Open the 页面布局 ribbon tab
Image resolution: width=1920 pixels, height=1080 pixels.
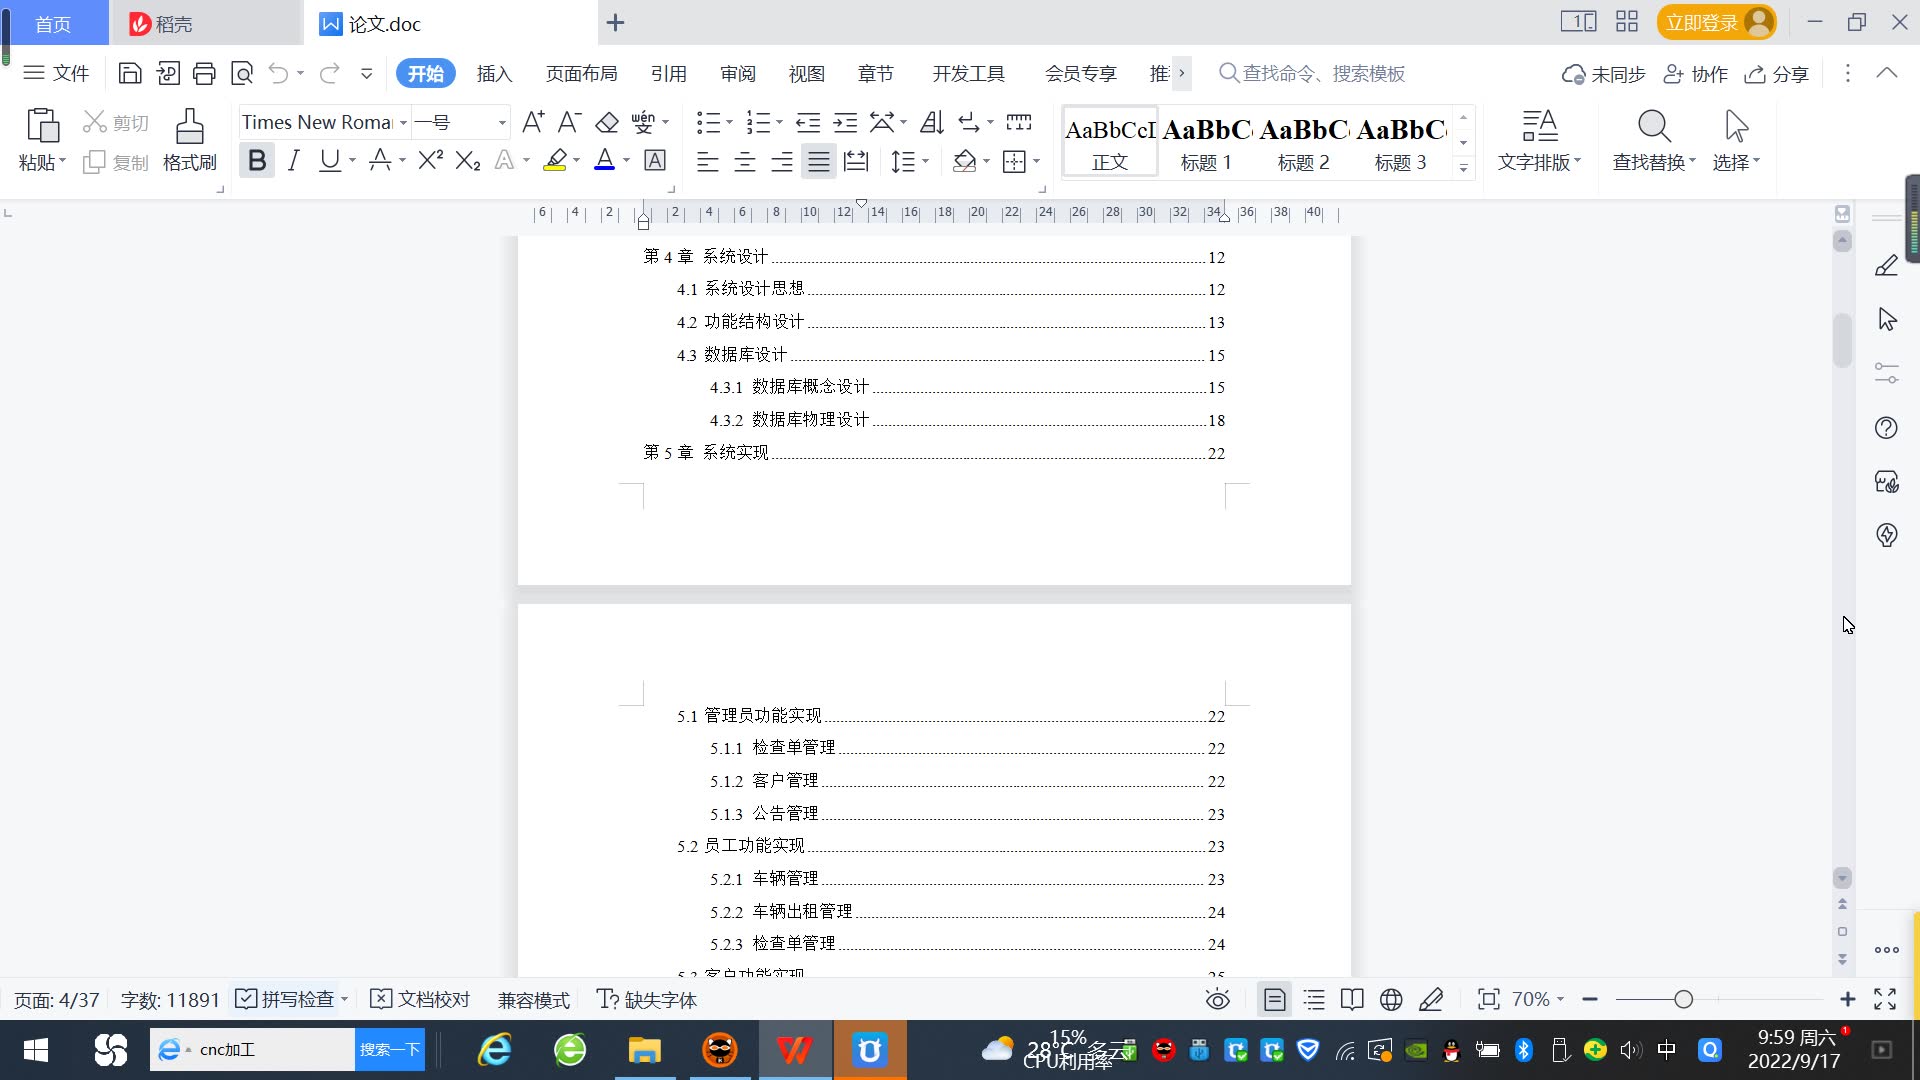tap(581, 73)
